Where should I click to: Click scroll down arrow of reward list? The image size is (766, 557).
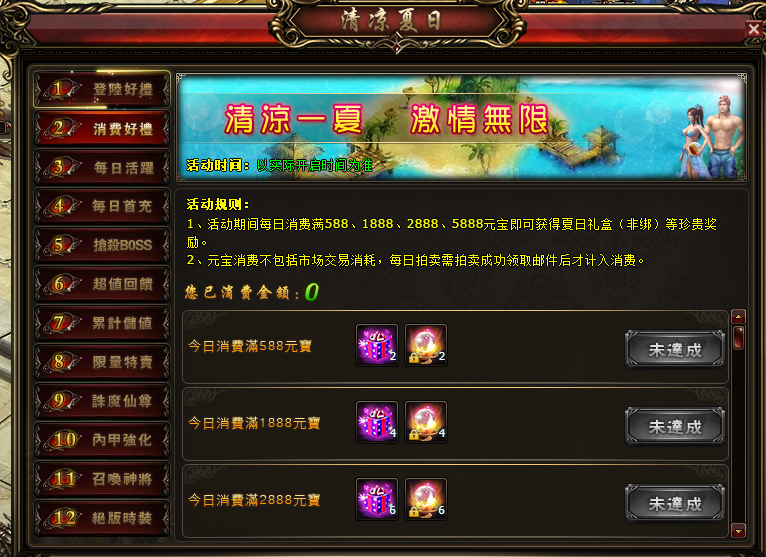[x=738, y=531]
